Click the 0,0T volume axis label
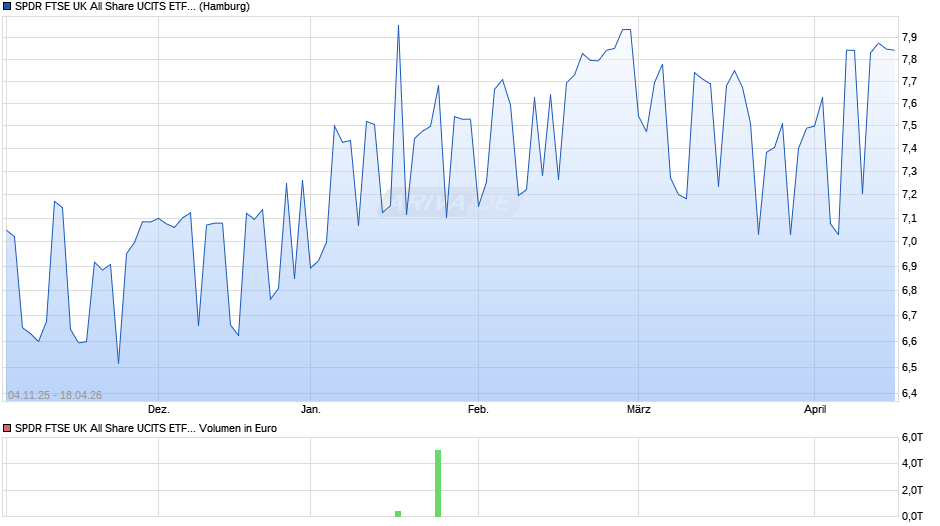Viewport: 940px width, 526px height. click(x=912, y=516)
